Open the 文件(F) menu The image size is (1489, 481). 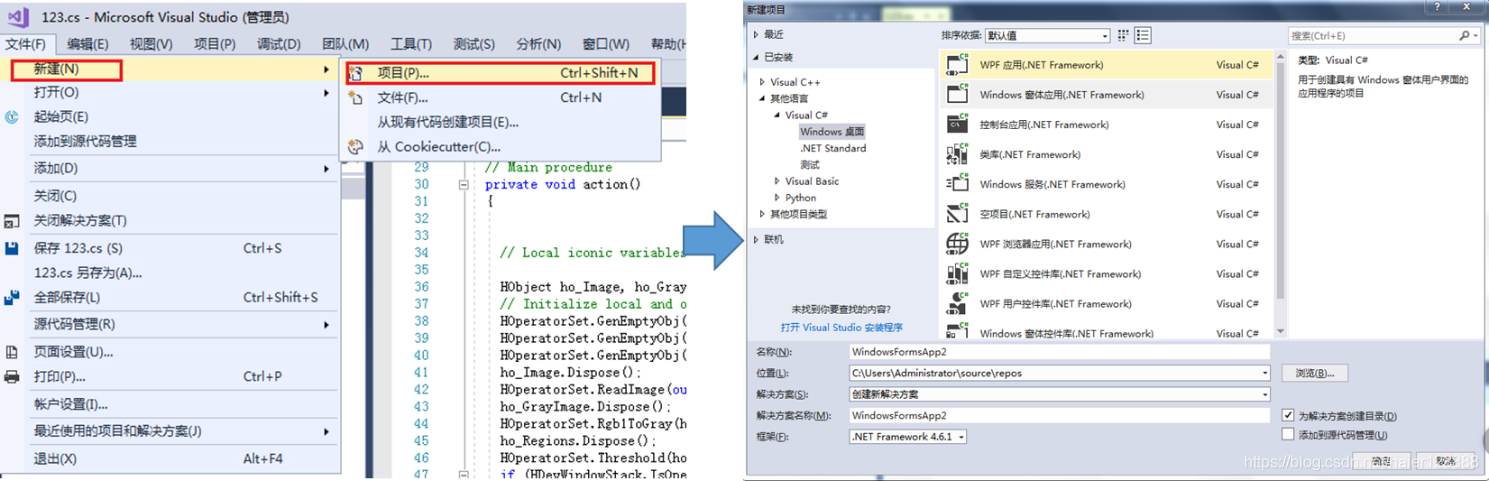tap(25, 44)
